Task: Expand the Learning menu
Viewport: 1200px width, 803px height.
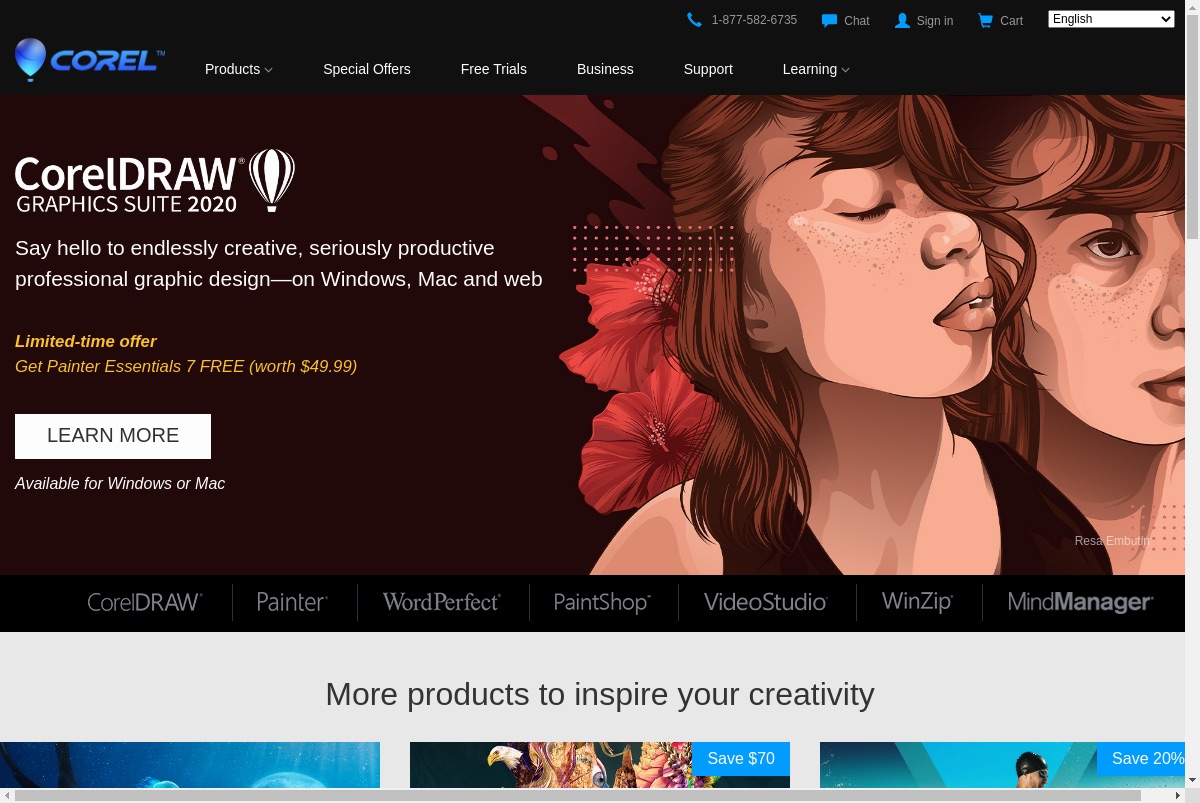Action: pos(816,69)
